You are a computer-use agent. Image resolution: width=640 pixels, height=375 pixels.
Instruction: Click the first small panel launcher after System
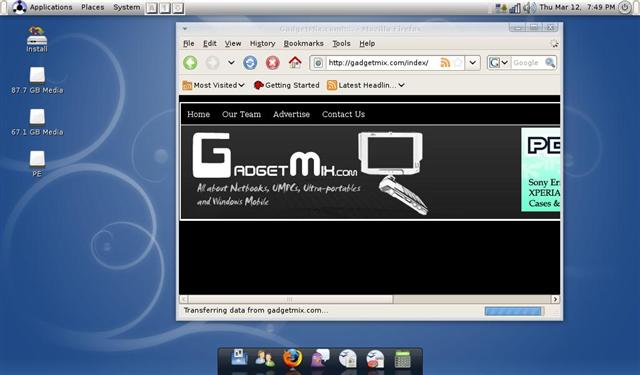pos(151,8)
